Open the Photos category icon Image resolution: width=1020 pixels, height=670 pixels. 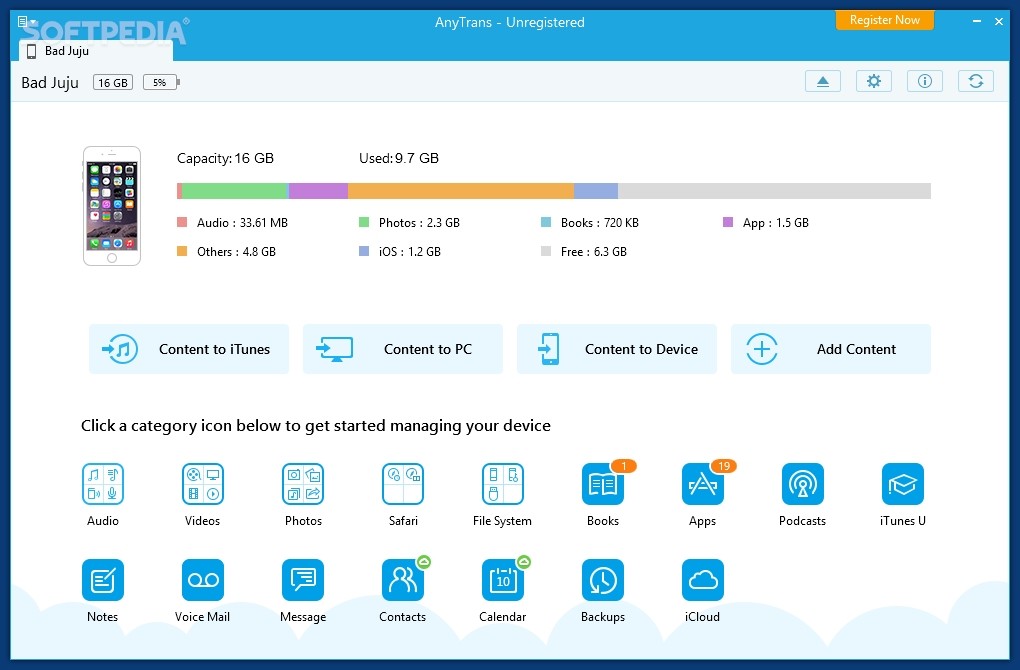click(303, 484)
